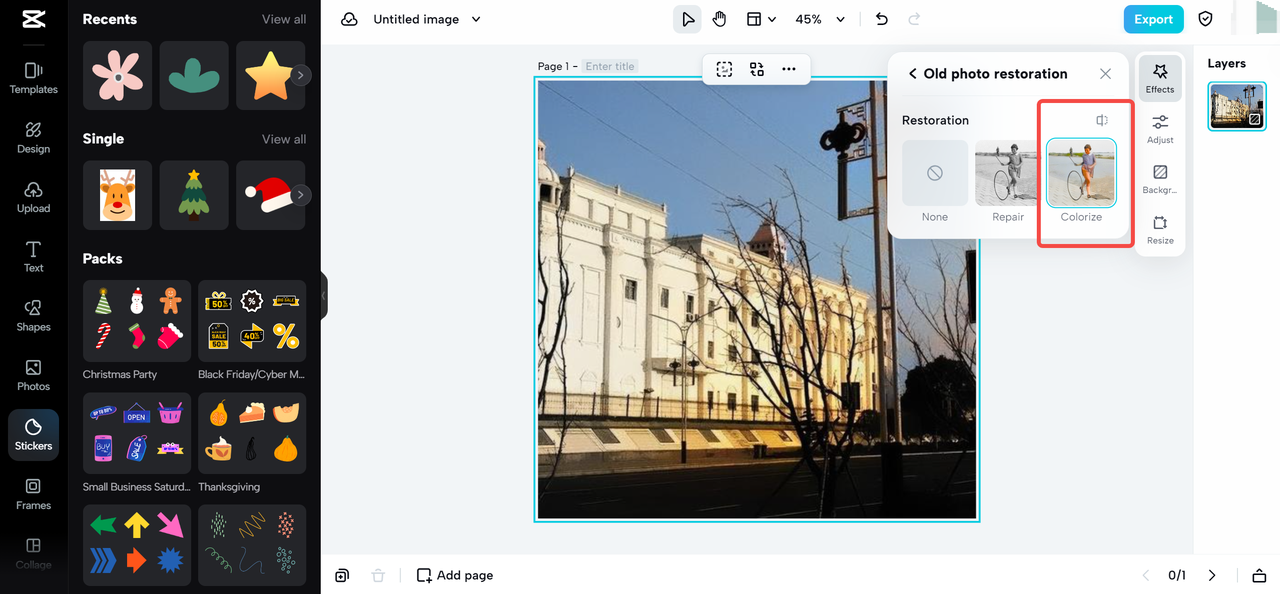The width and height of the screenshot is (1280, 594).
Task: Open the Adjust panel
Action: pyautogui.click(x=1159, y=128)
